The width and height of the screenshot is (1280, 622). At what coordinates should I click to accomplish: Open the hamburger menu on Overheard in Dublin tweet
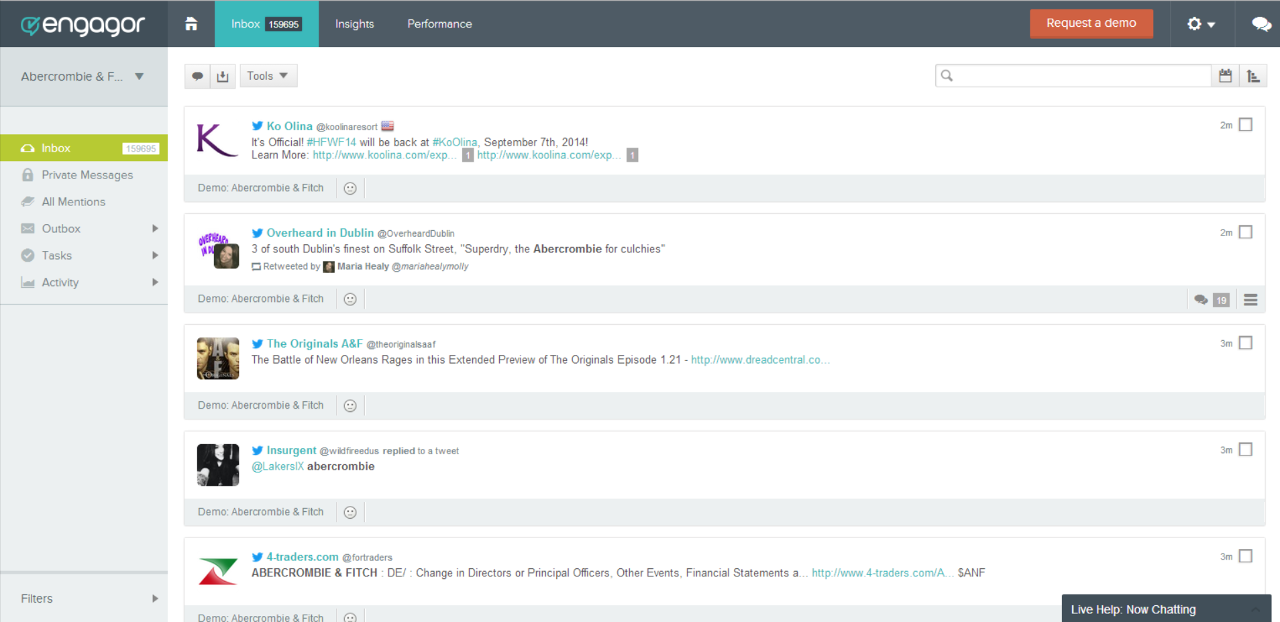[x=1250, y=299]
